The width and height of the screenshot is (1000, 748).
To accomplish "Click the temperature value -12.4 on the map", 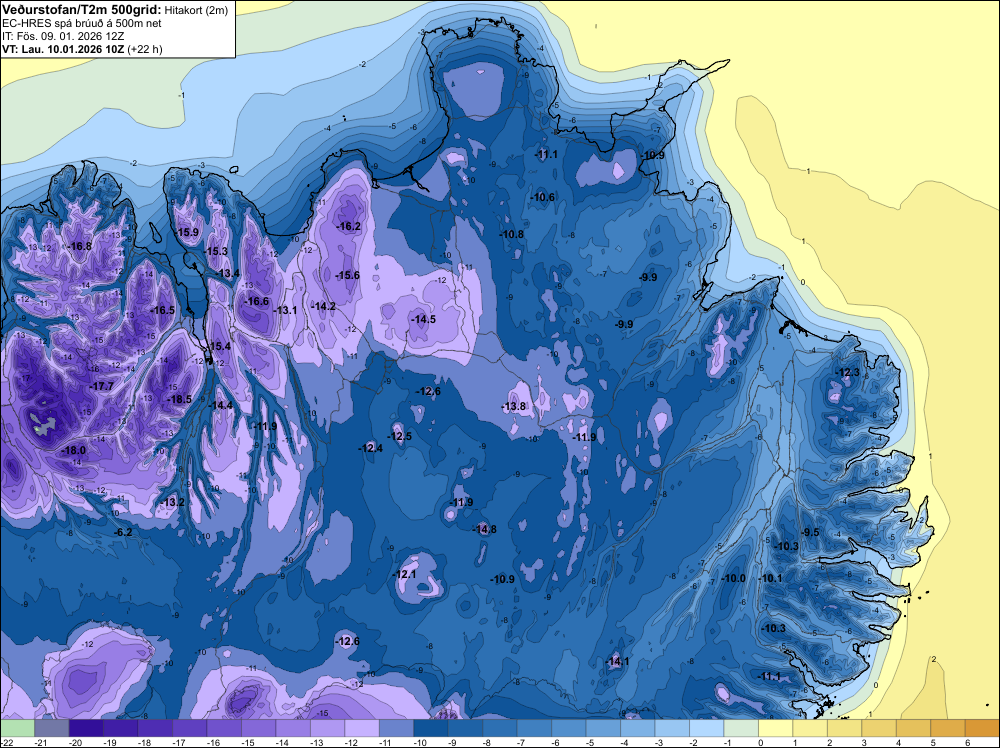I will pyautogui.click(x=371, y=448).
